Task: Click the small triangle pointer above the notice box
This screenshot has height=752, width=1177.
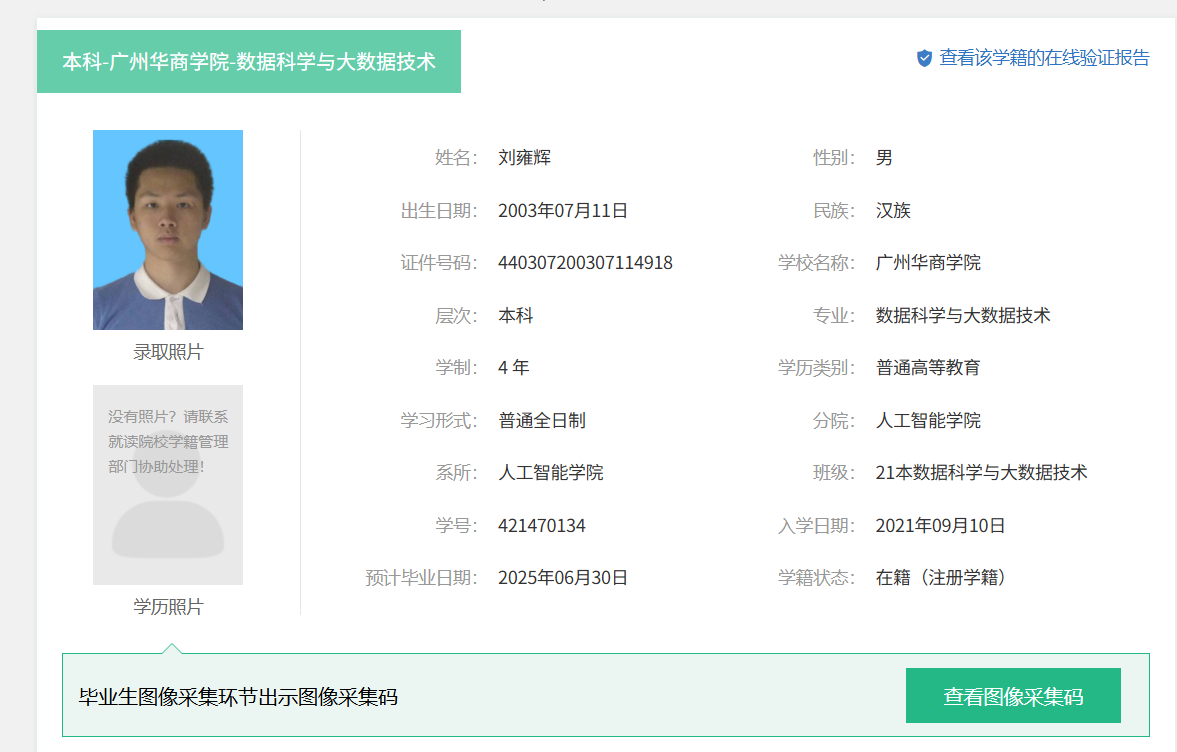Action: (171, 648)
